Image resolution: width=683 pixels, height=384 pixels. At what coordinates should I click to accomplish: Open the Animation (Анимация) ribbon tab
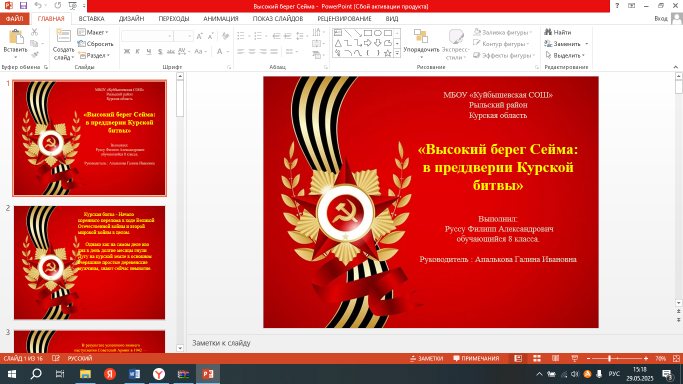point(220,19)
